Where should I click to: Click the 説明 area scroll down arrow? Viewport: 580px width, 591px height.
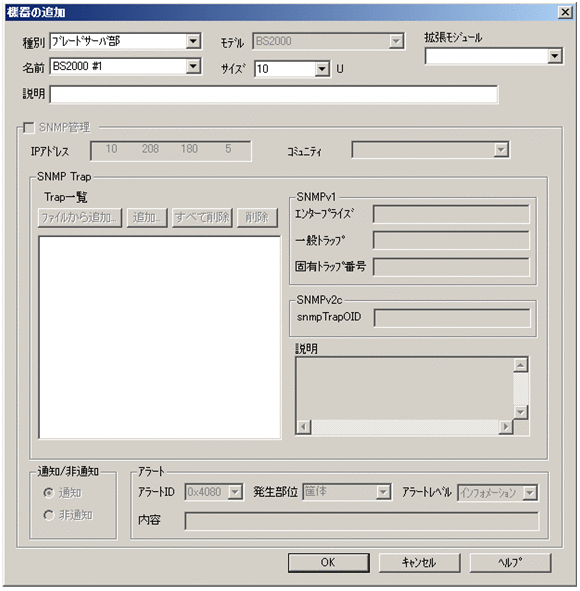coord(520,412)
